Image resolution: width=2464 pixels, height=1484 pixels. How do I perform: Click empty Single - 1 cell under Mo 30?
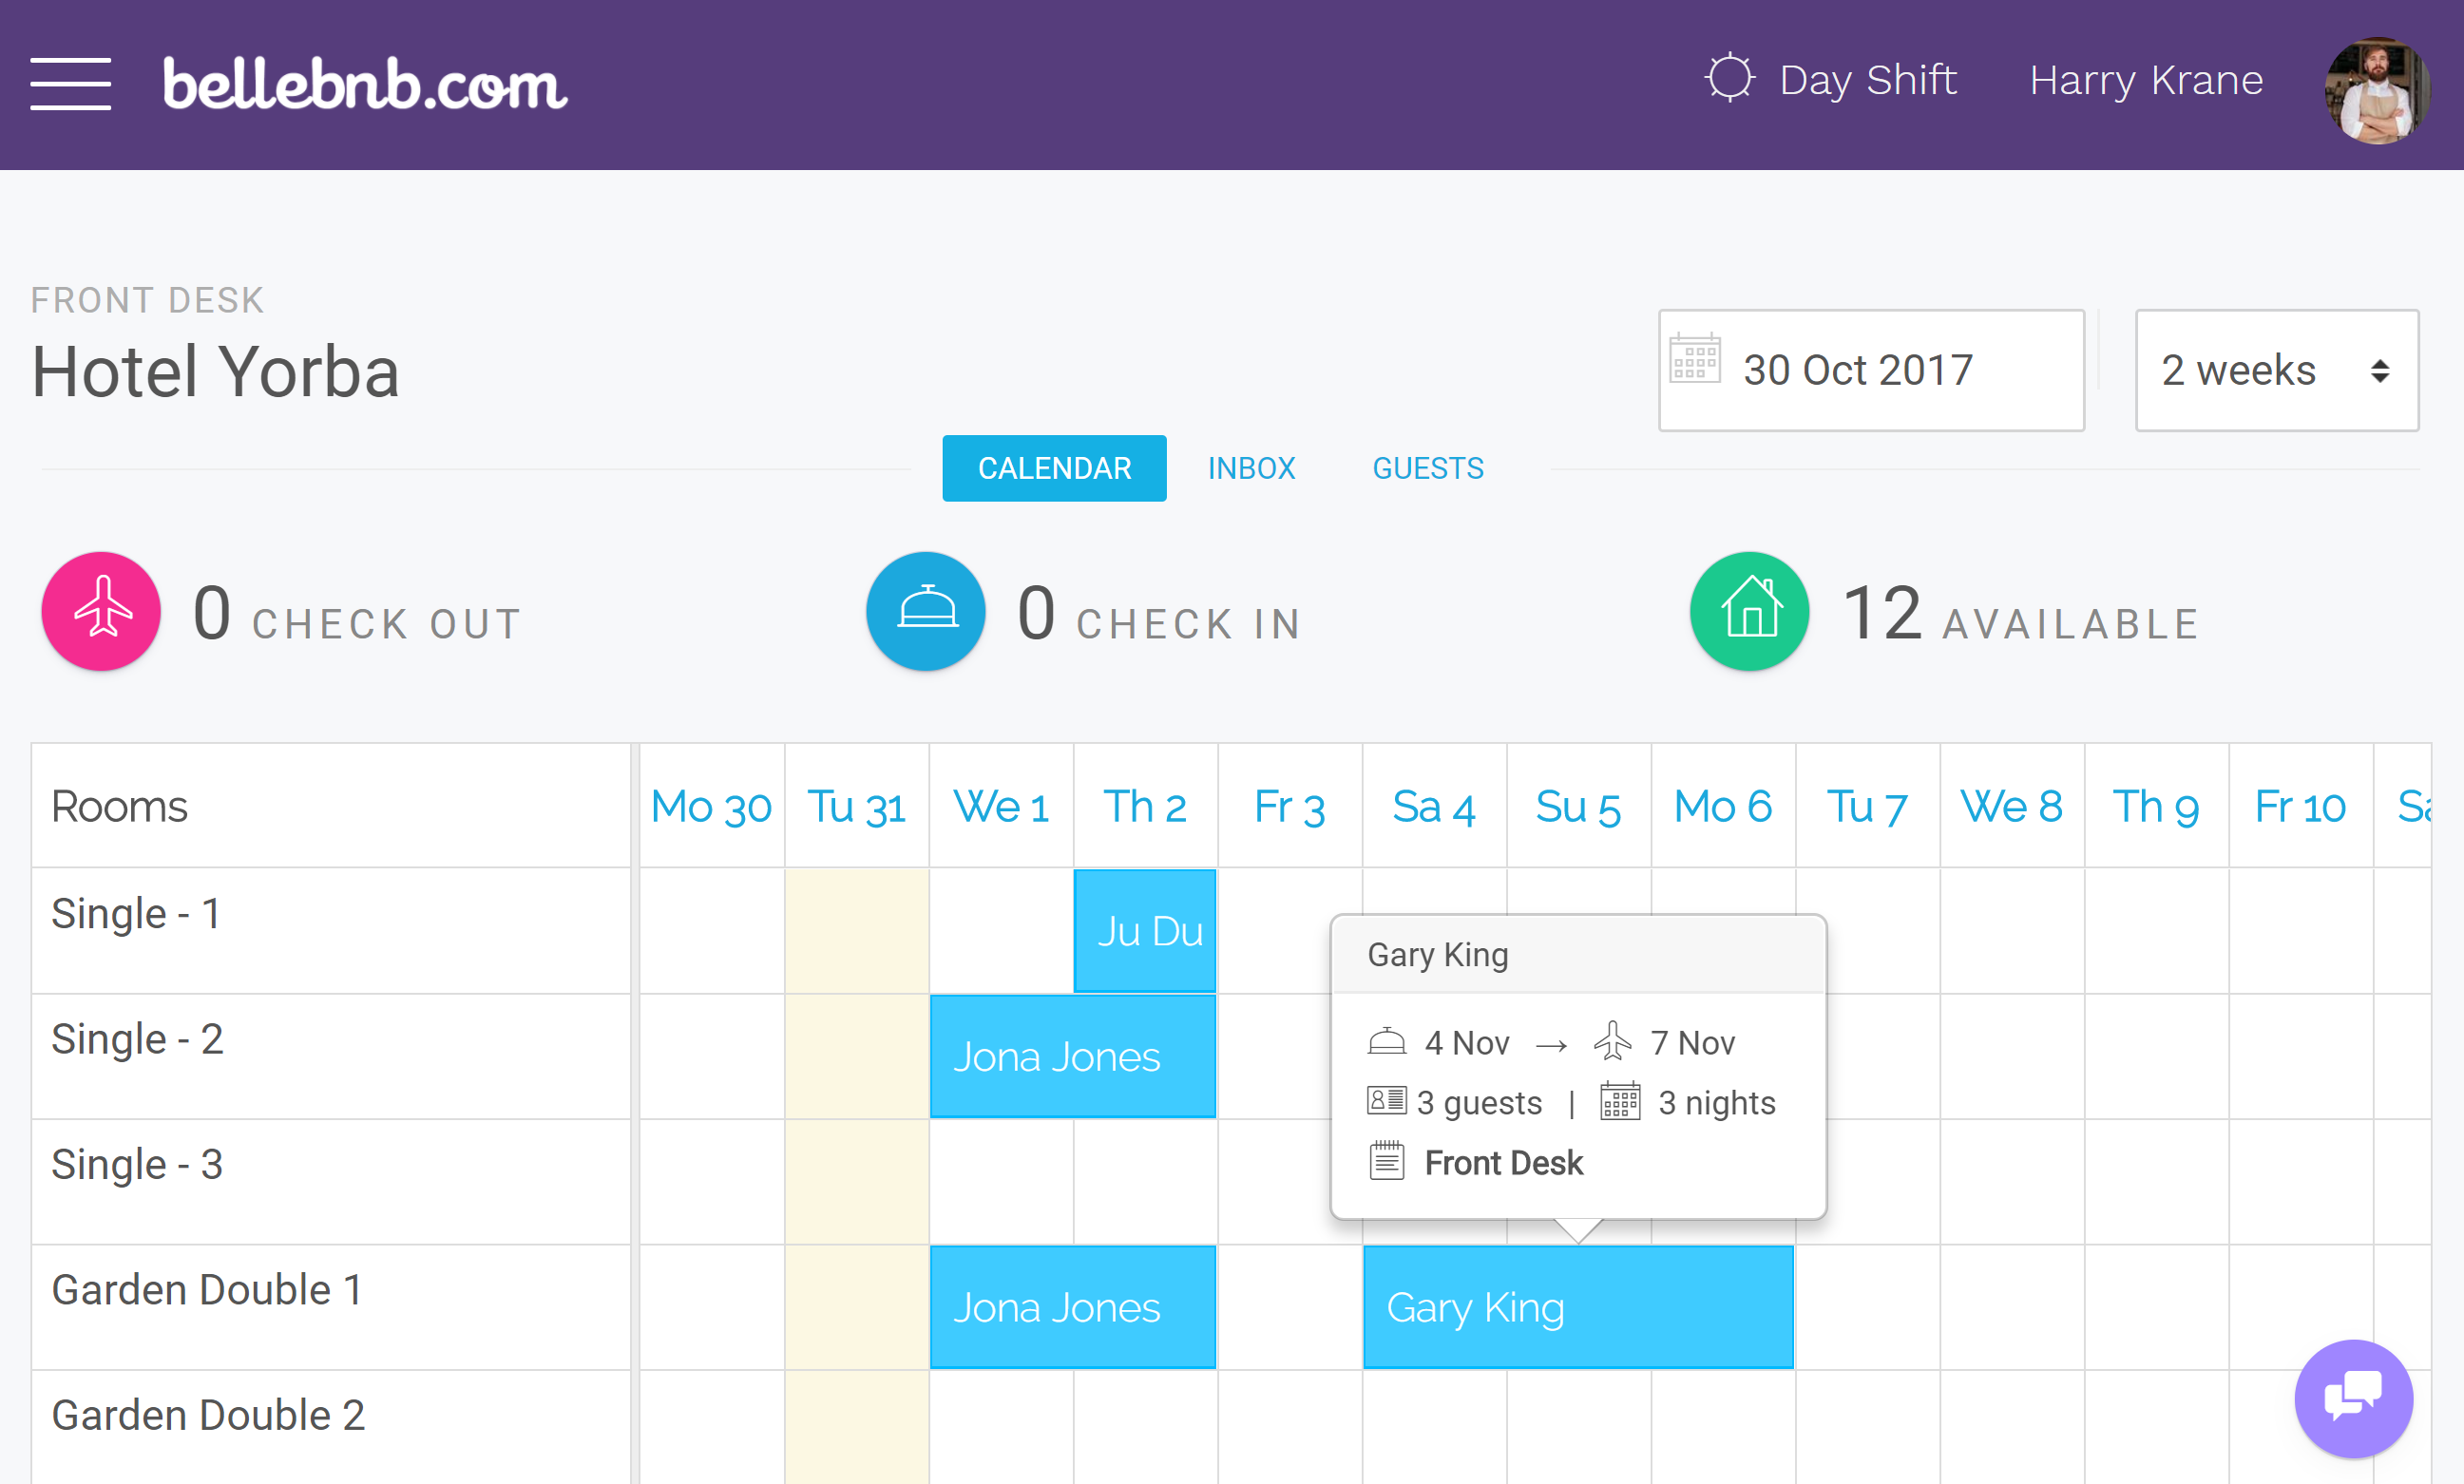(x=711, y=930)
